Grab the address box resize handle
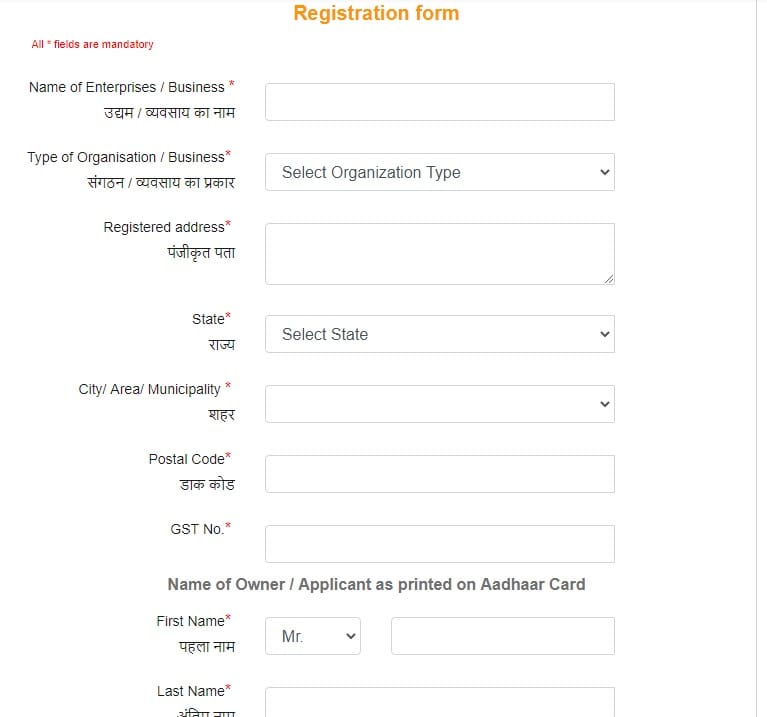This screenshot has height=717, width=767. click(x=609, y=279)
